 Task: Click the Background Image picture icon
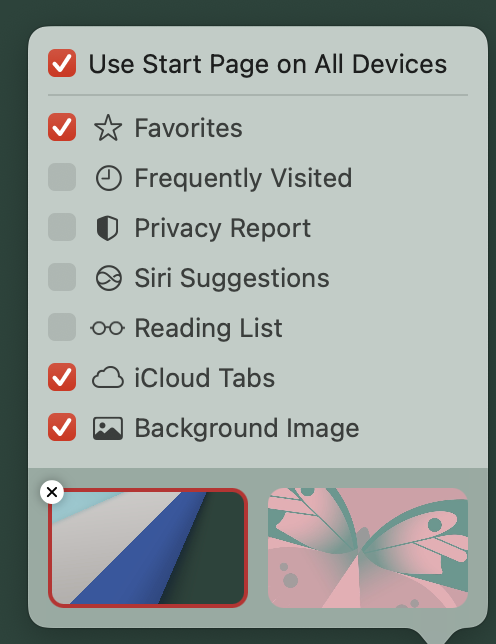point(108,428)
